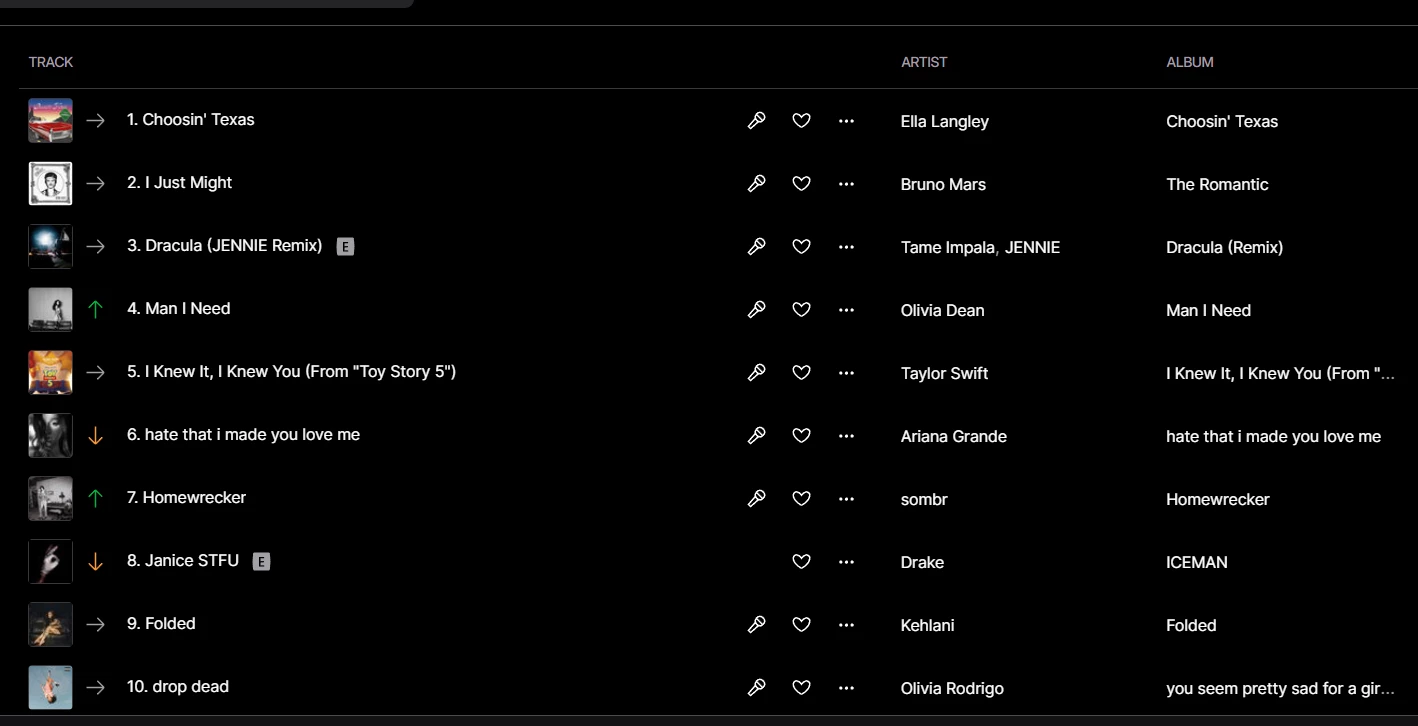The height and width of the screenshot is (726, 1418).
Task: Favorite drop dead with the heart icon
Action: click(801, 688)
